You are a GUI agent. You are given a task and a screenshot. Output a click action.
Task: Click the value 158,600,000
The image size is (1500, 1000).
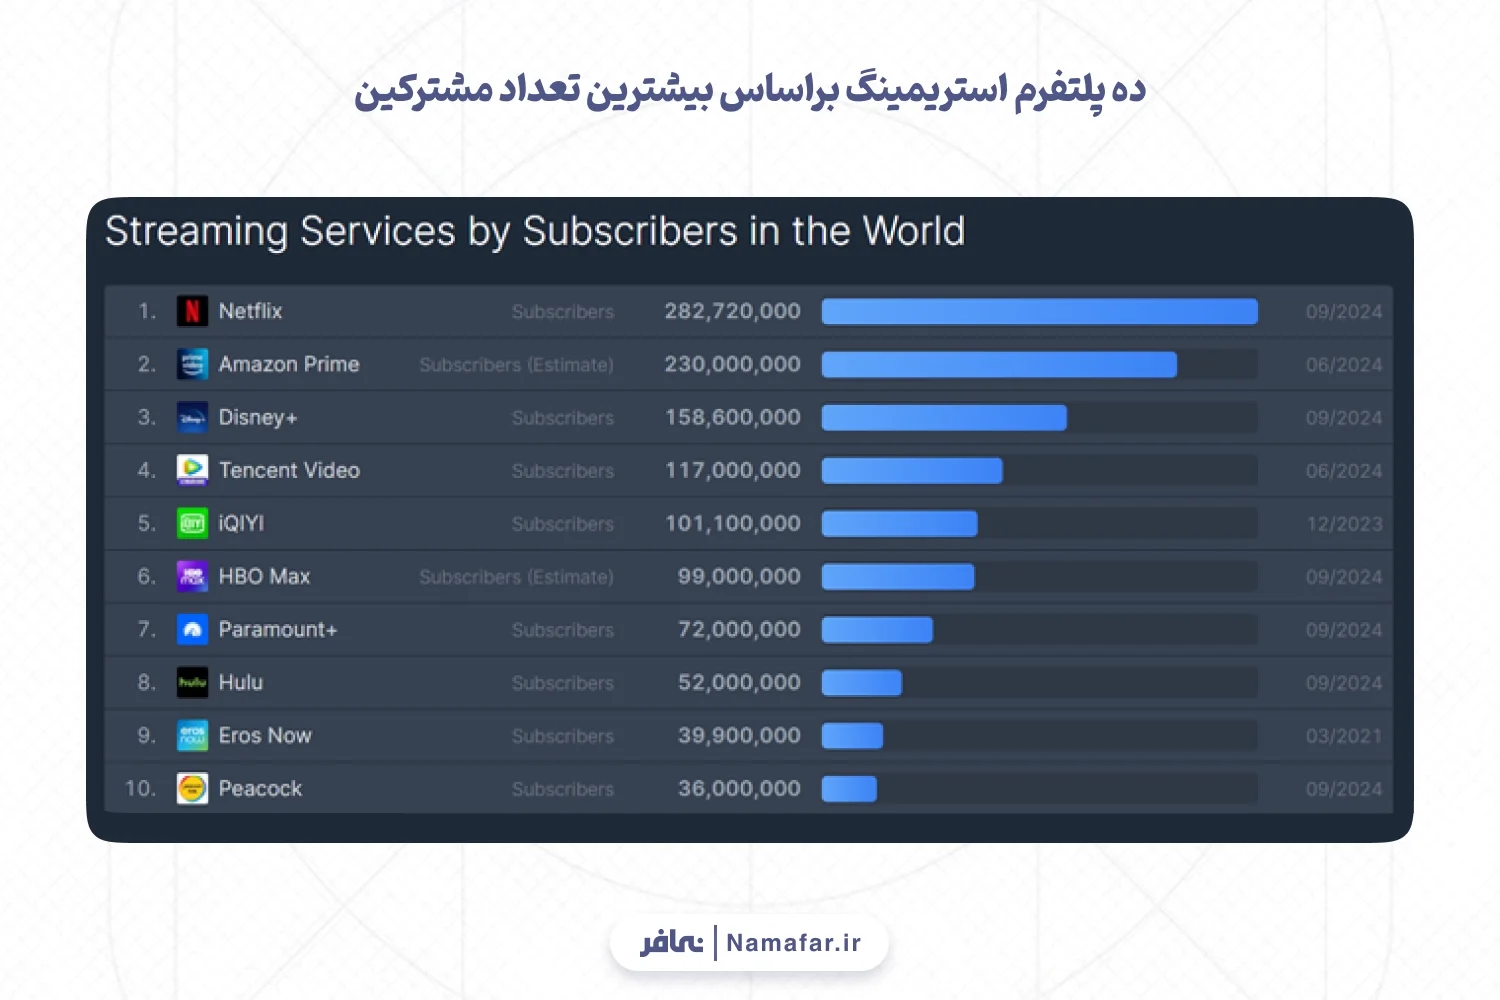tap(733, 417)
